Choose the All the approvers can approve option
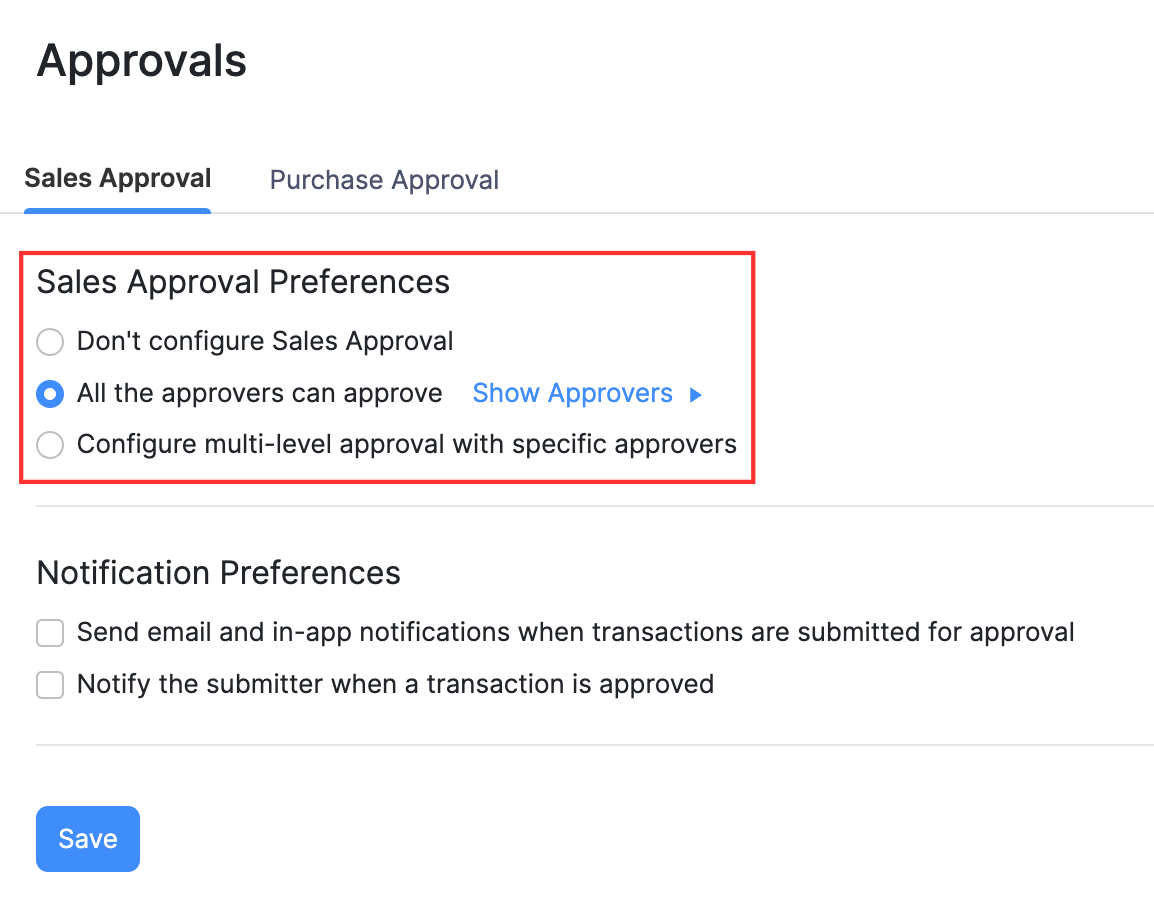Image resolution: width=1154 pixels, height=914 pixels. (50, 394)
